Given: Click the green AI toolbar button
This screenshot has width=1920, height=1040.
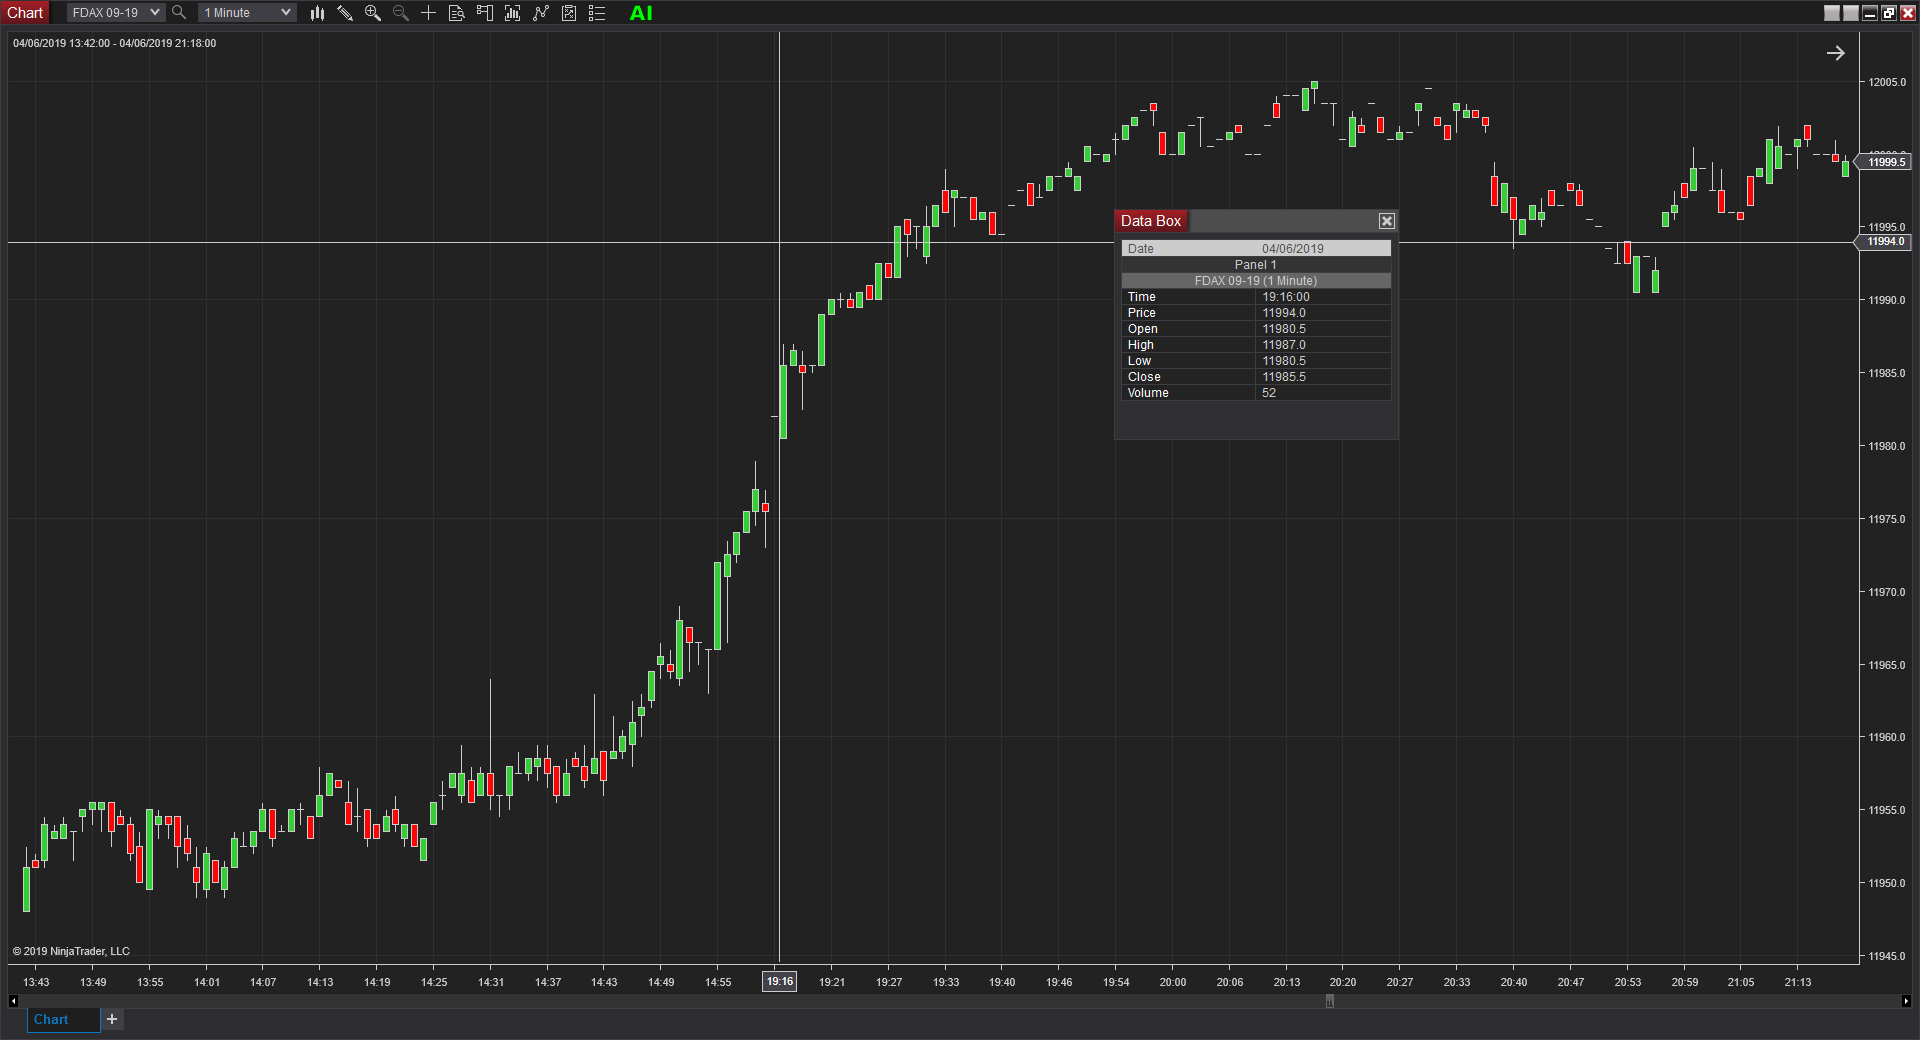Looking at the screenshot, I should tap(639, 13).
